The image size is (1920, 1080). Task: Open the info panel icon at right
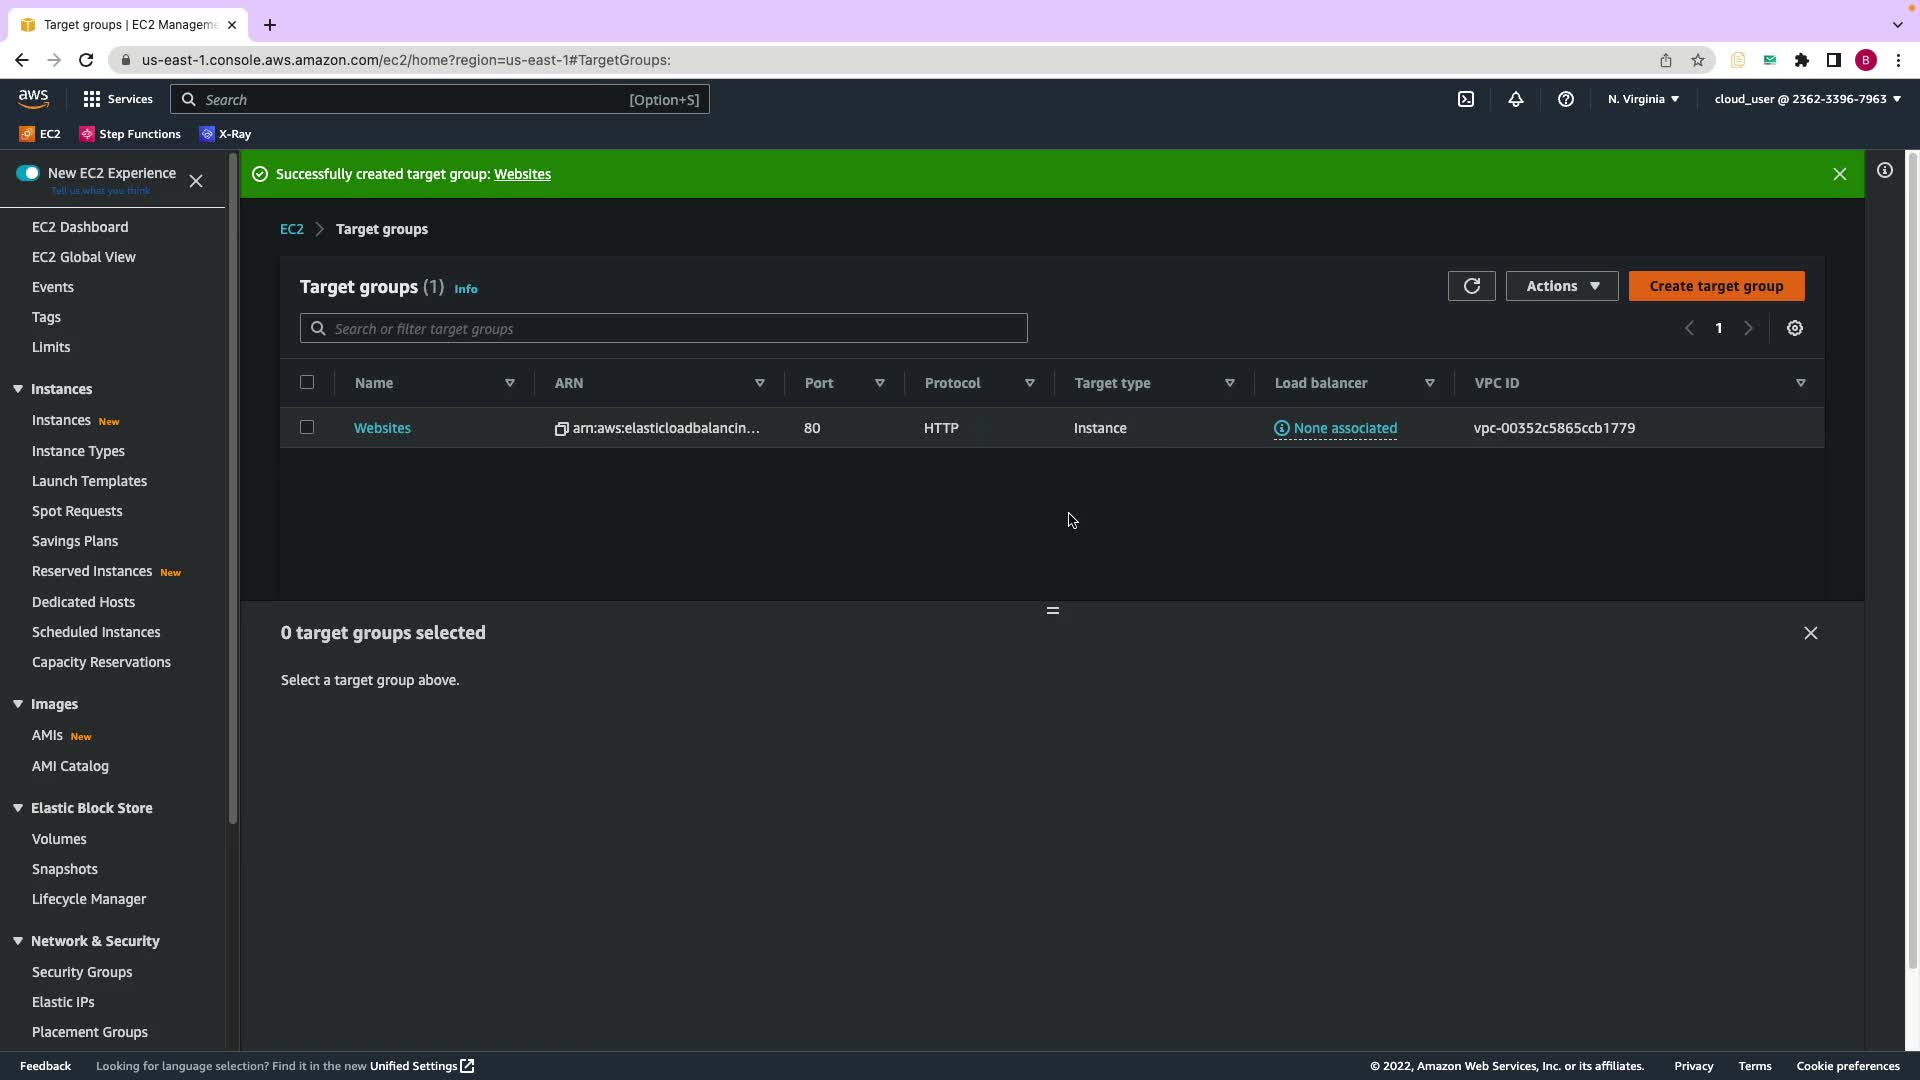click(x=1884, y=171)
